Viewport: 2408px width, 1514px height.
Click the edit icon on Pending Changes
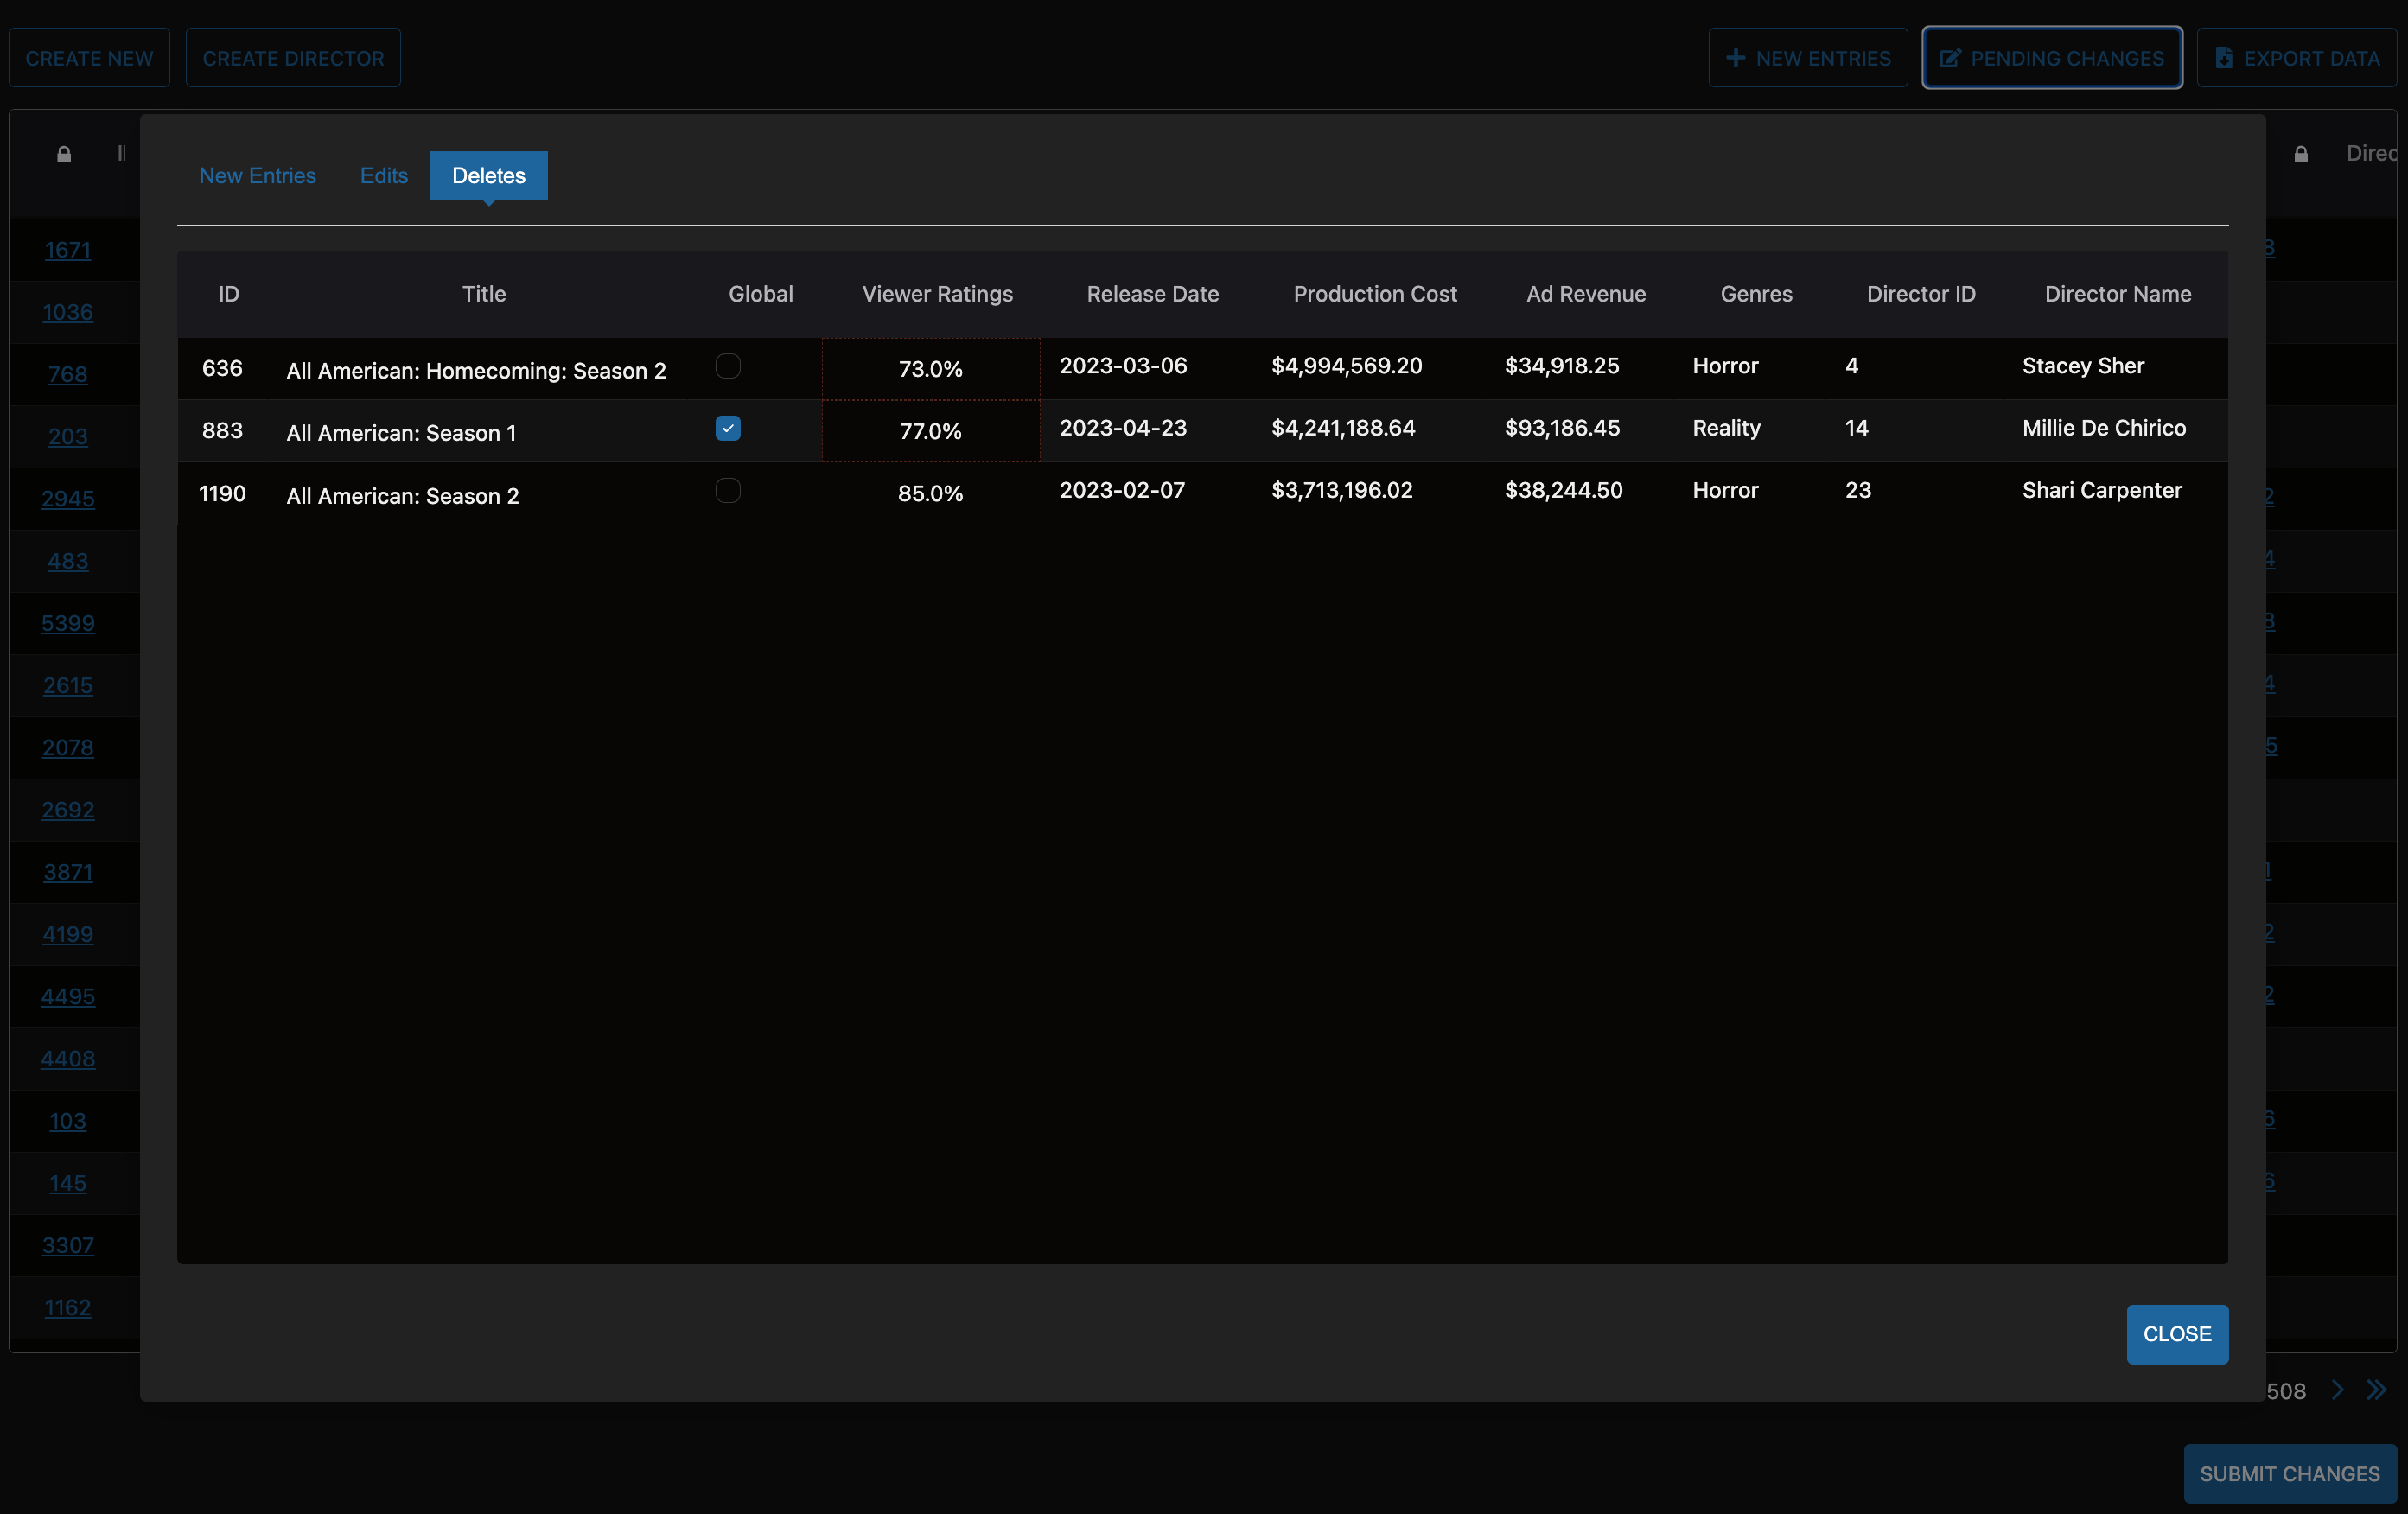tap(1949, 58)
